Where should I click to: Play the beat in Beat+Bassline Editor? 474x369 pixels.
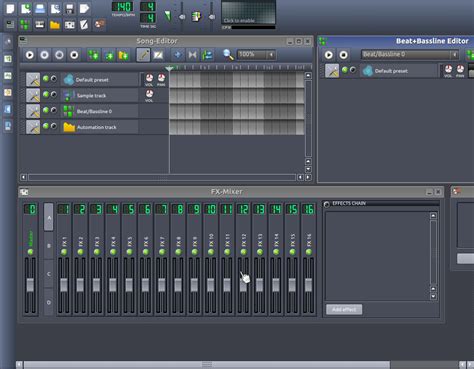coord(329,55)
